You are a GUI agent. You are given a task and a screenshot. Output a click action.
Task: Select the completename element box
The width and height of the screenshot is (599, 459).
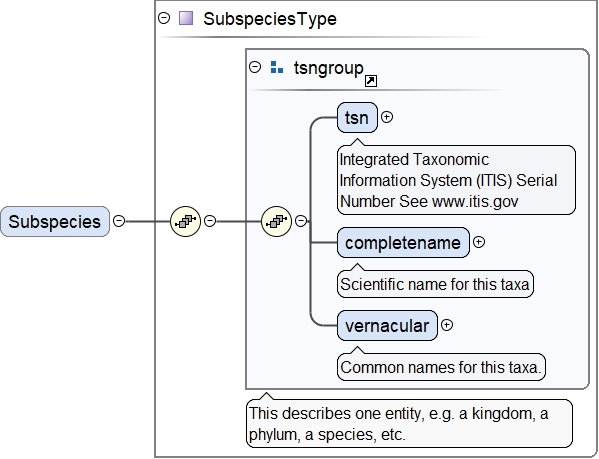(403, 242)
